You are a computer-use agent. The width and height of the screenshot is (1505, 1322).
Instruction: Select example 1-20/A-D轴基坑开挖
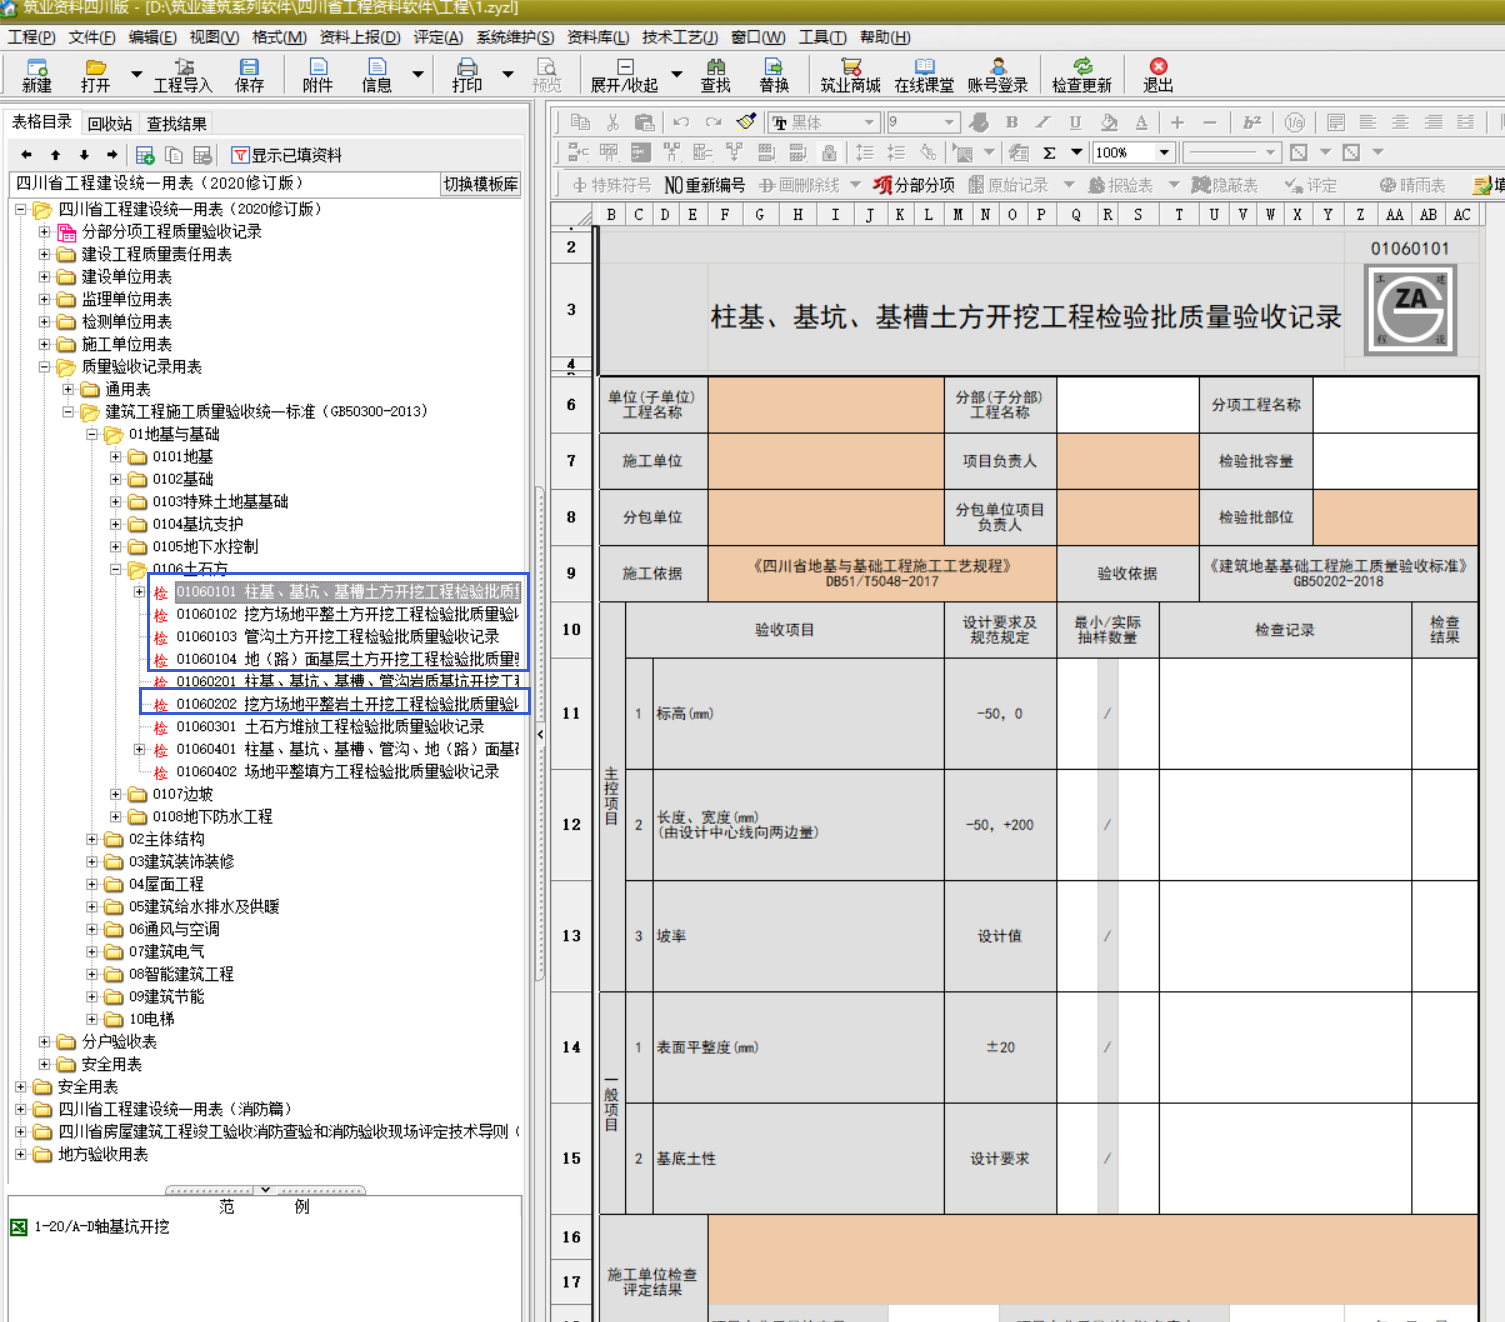102,1227
